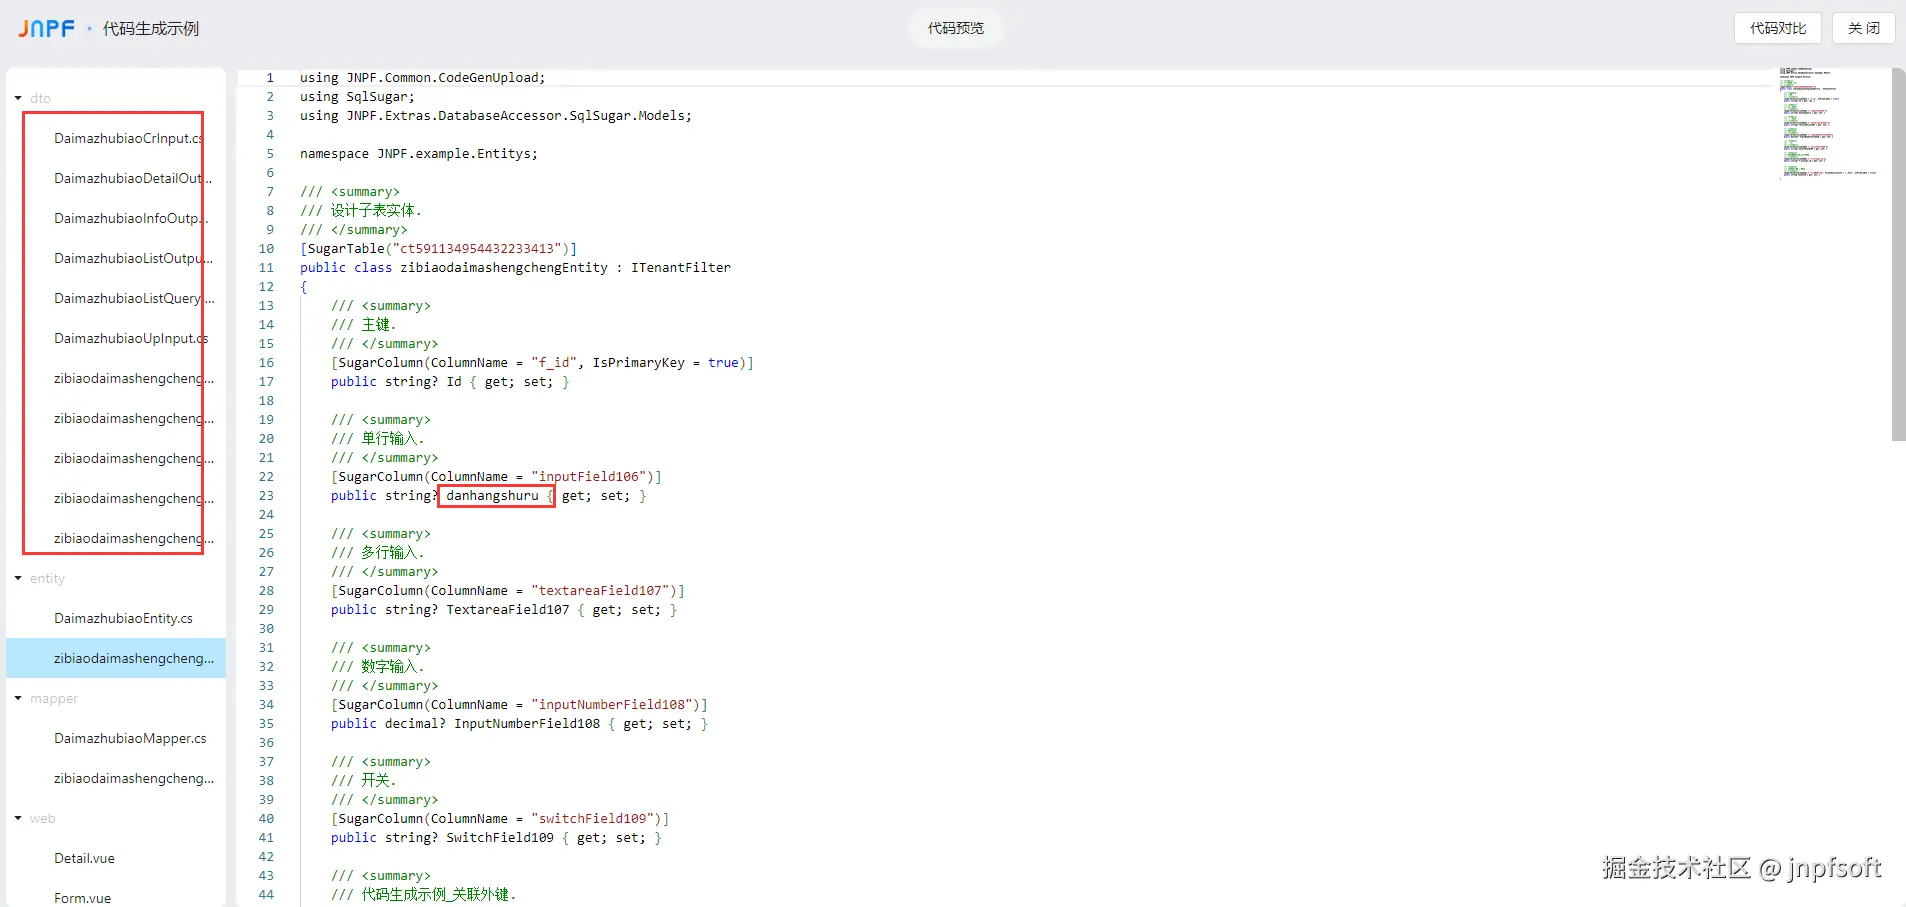Click the SugarTable attribute line
This screenshot has height=907, width=1906.
(x=438, y=249)
